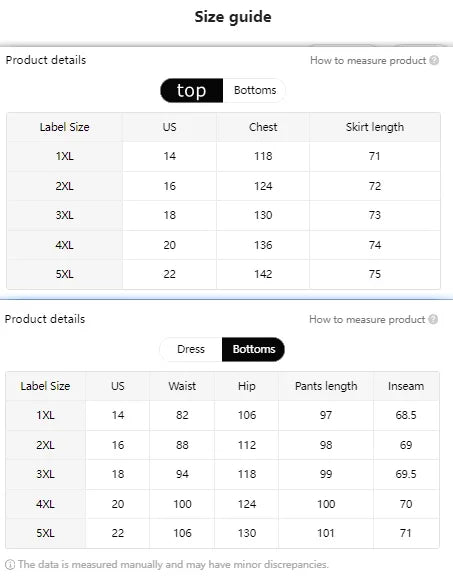This screenshot has height=579, width=453.
Task: Click the chest value 142 for 5XL
Action: [x=263, y=274]
